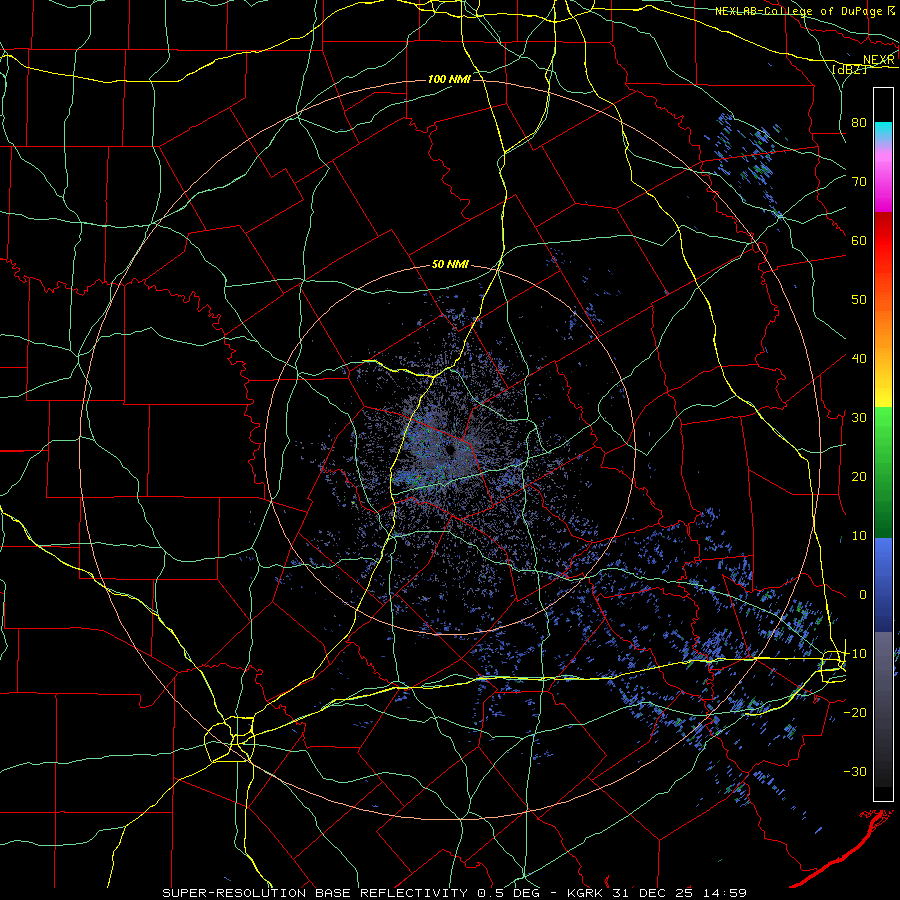Click the dBZ unit label
Image resolution: width=900 pixels, height=900 pixels.
click(x=849, y=69)
